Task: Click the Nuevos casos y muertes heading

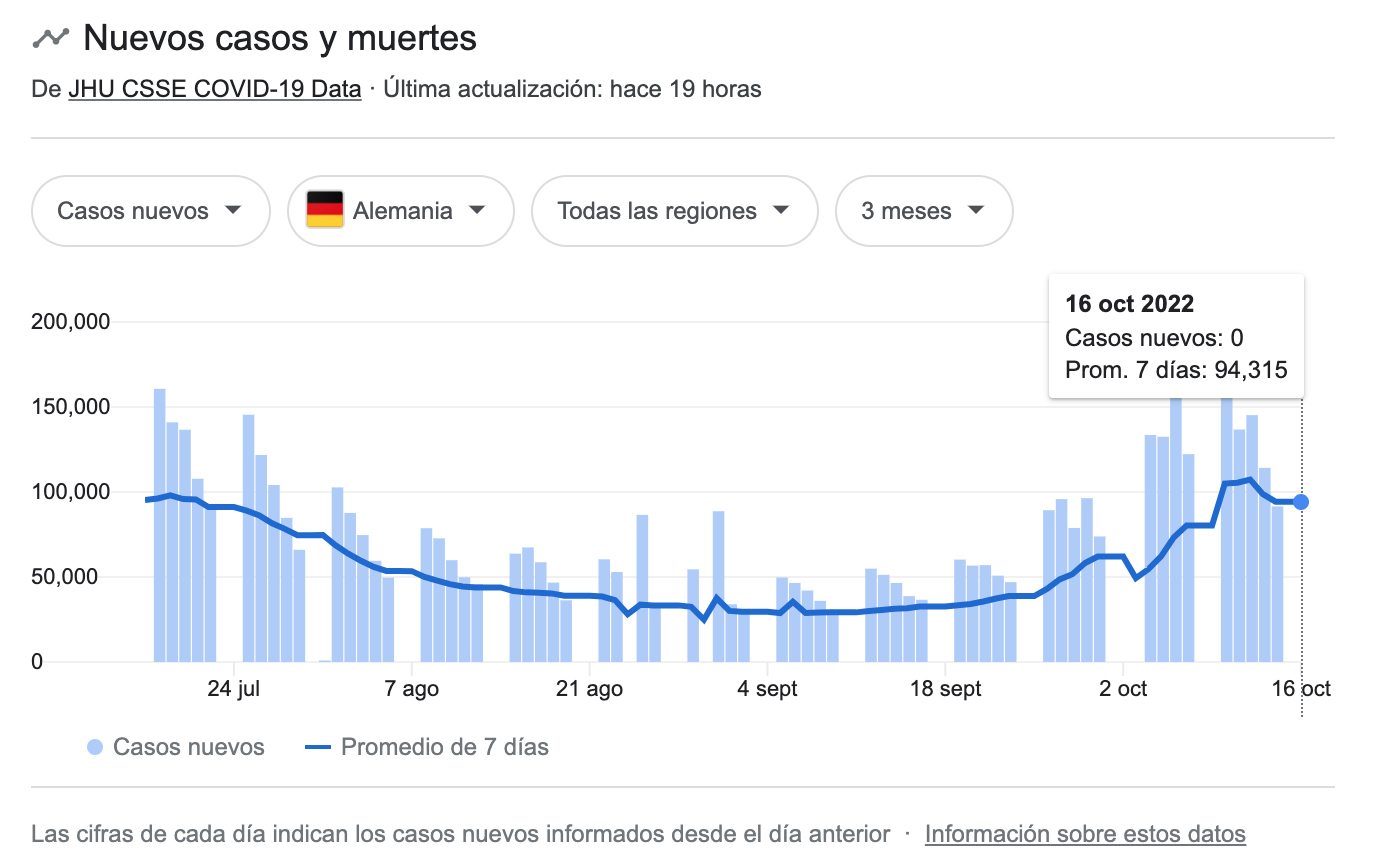Action: [279, 38]
